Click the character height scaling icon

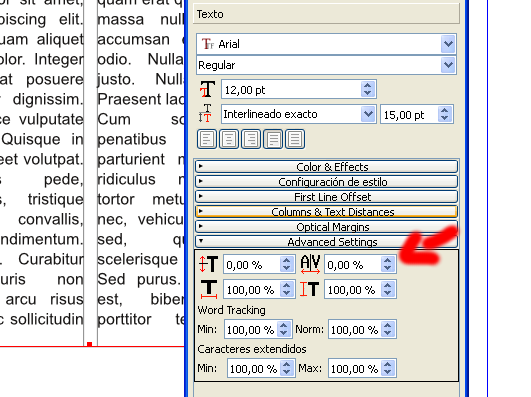pos(309,289)
